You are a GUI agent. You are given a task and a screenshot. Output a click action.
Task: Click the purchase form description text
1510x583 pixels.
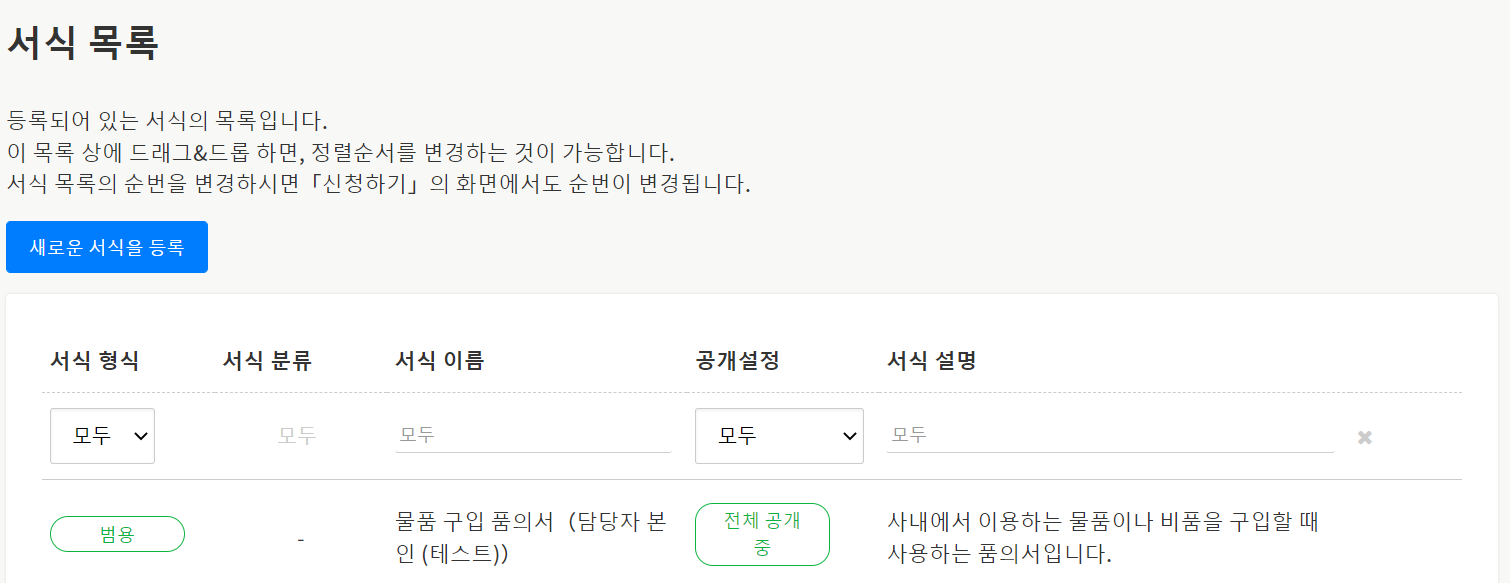coord(1103,537)
